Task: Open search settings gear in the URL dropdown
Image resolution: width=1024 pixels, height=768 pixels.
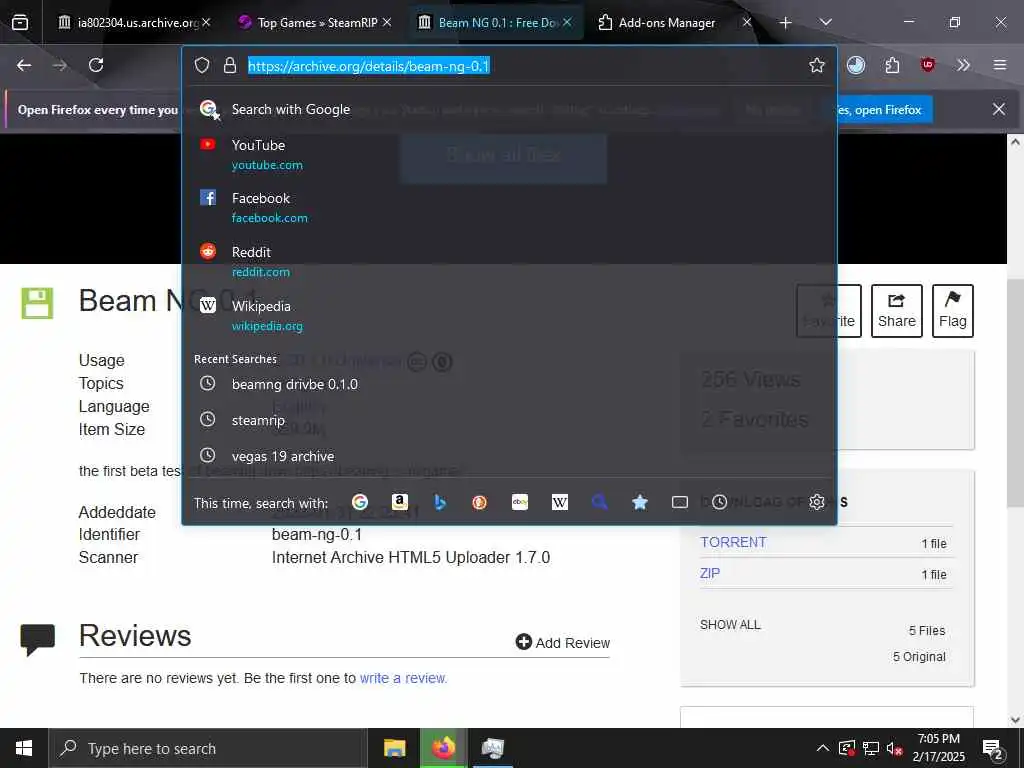Action: tap(816, 502)
